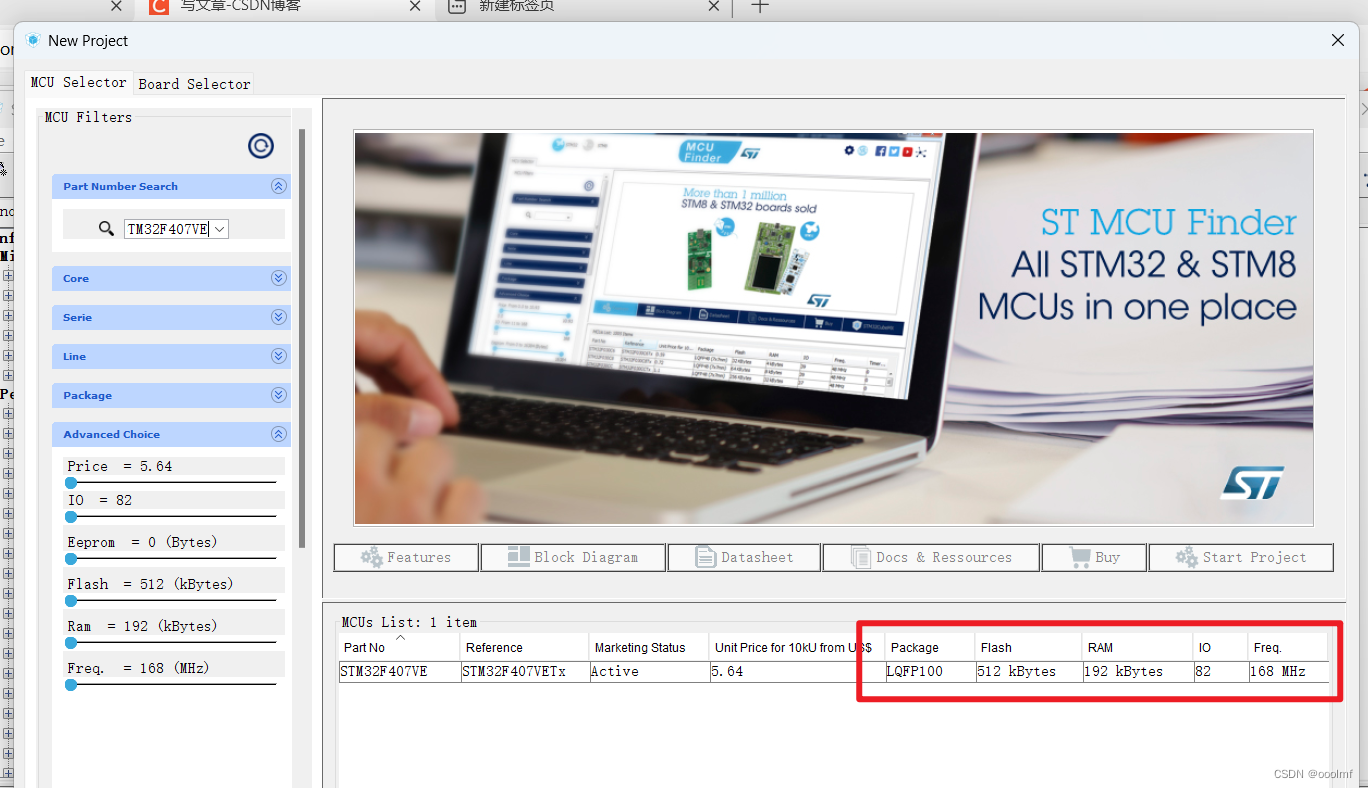
Task: Click the Start Project button
Action: point(1241,558)
